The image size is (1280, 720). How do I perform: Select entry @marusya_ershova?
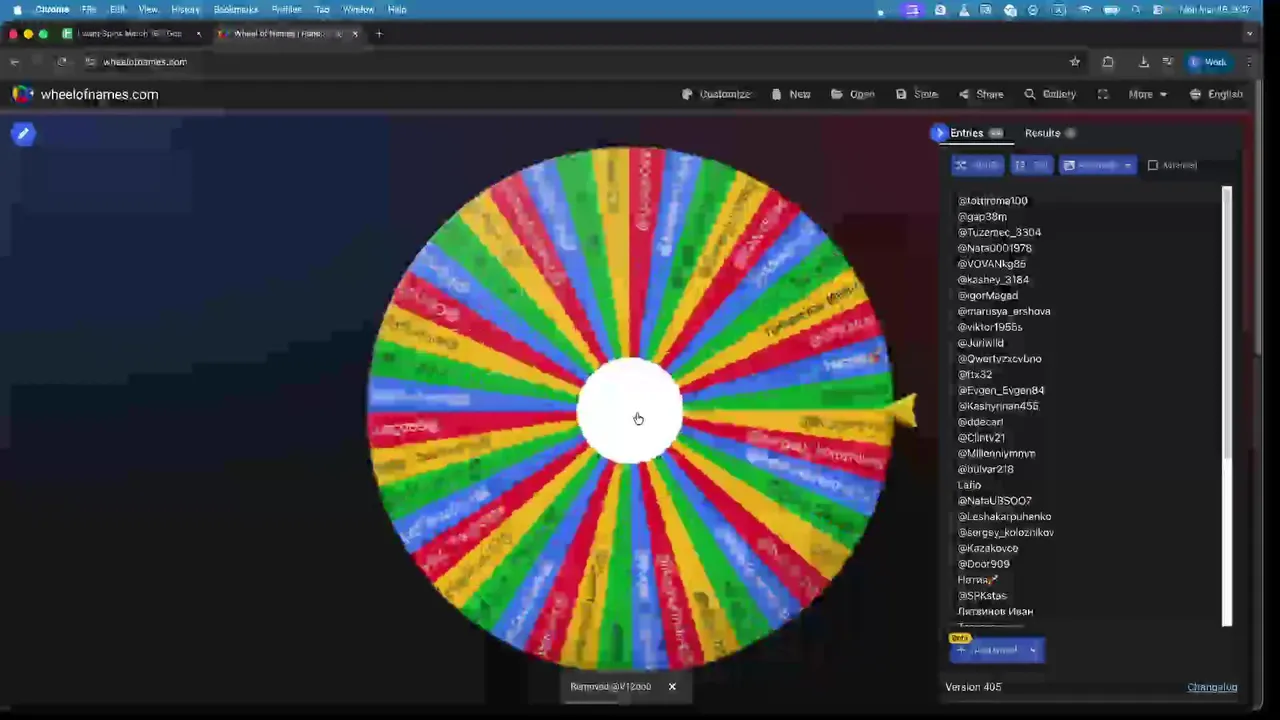pyautogui.click(x=1004, y=312)
